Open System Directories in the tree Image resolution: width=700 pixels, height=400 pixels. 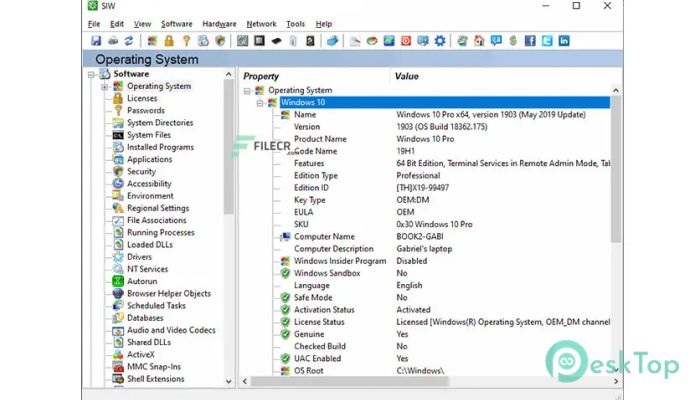160,122
